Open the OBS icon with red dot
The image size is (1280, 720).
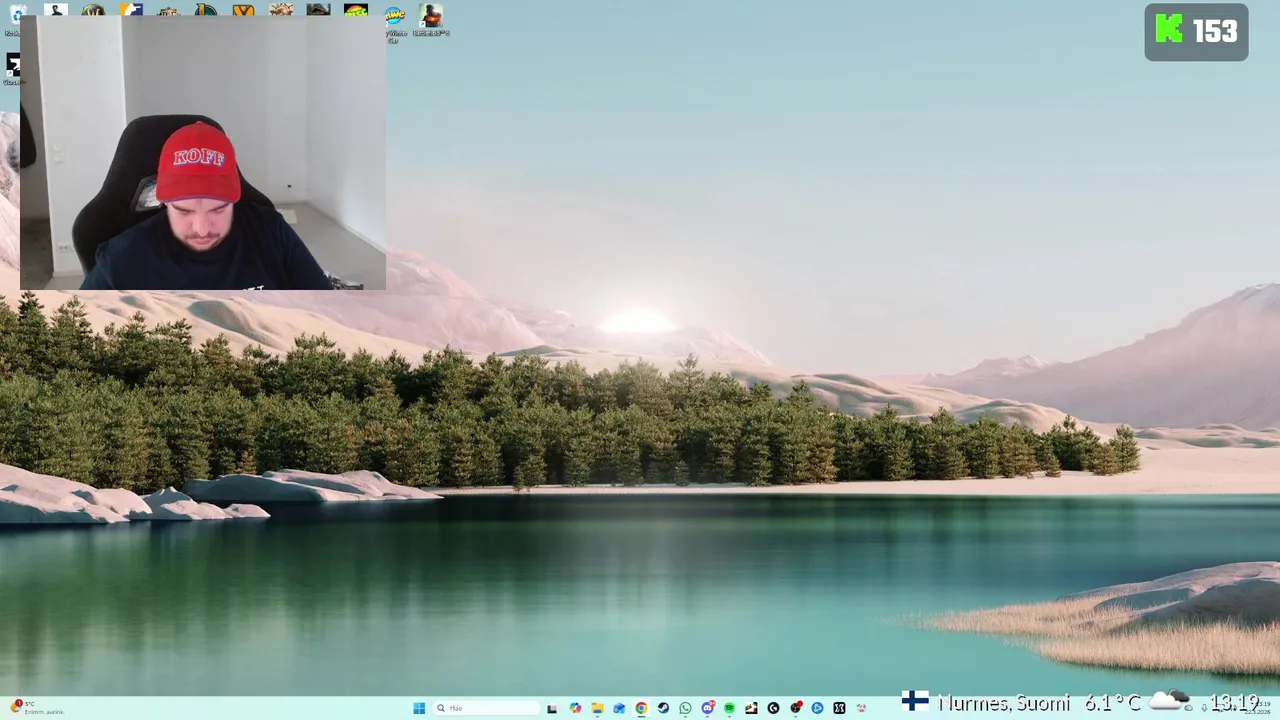click(x=796, y=708)
